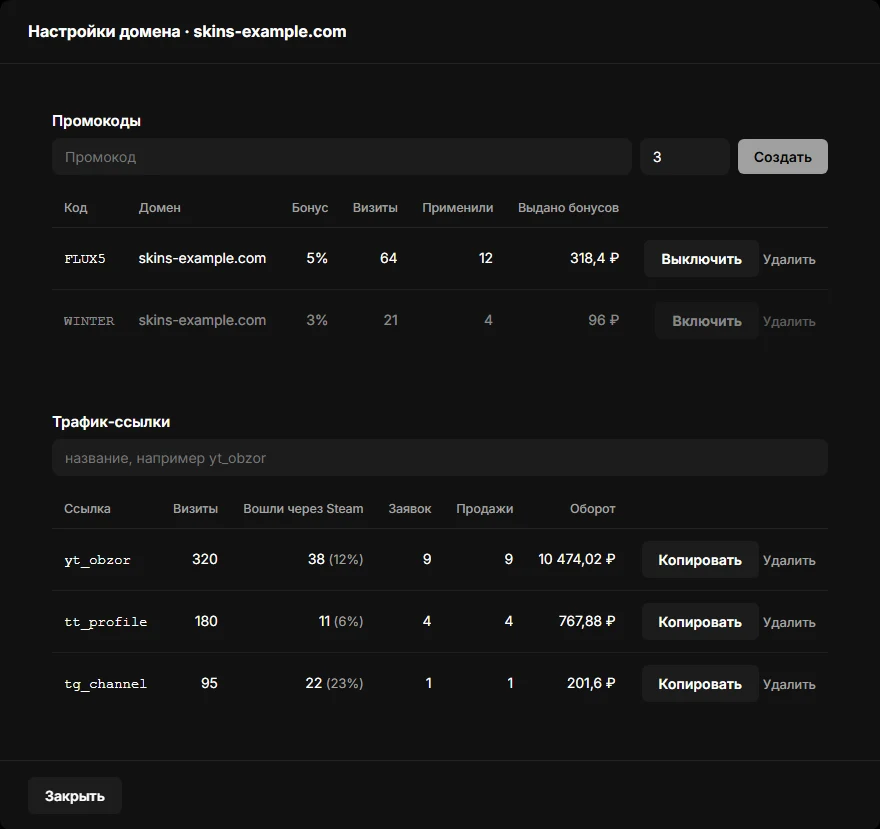Click the 11 (6%) Steam logins value
Viewport: 880px width, 829px height.
click(x=341, y=621)
